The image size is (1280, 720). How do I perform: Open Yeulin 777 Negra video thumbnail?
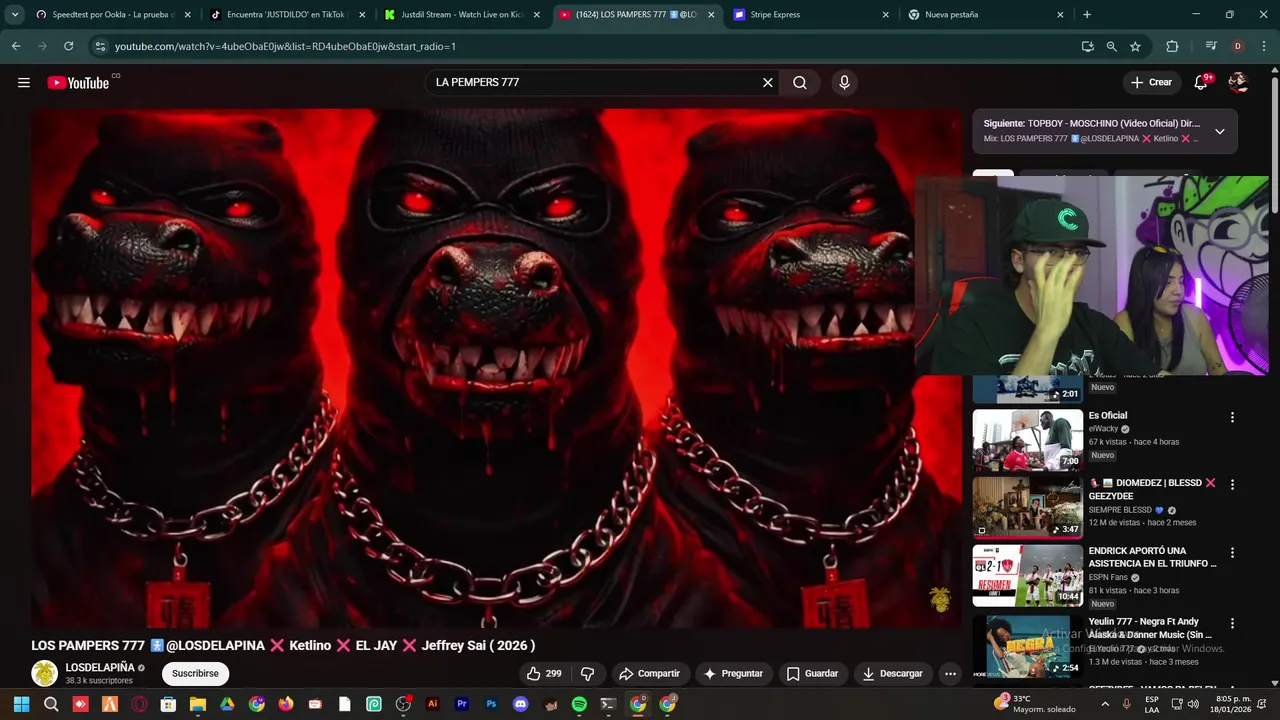(x=1028, y=646)
